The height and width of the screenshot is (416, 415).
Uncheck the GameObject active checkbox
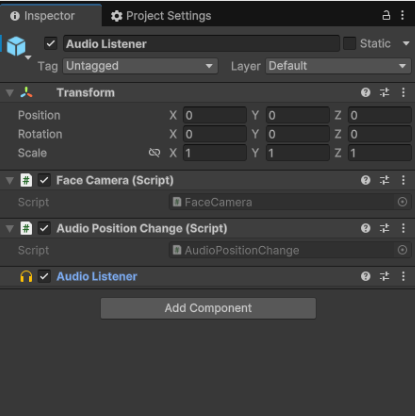pyautogui.click(x=51, y=44)
